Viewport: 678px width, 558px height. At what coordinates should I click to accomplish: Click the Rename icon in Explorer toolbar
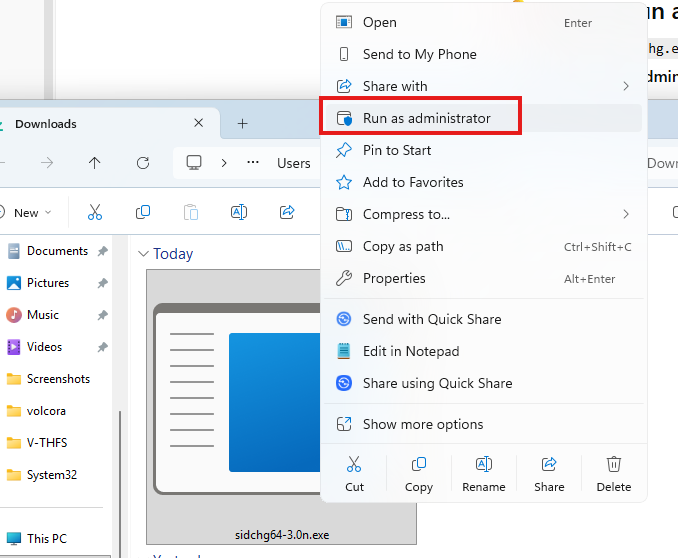tap(239, 212)
